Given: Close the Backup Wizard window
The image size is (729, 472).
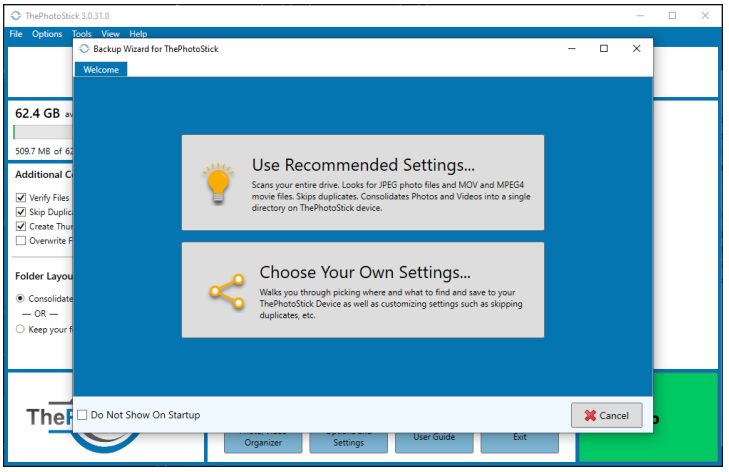Looking at the screenshot, I should (x=636, y=48).
